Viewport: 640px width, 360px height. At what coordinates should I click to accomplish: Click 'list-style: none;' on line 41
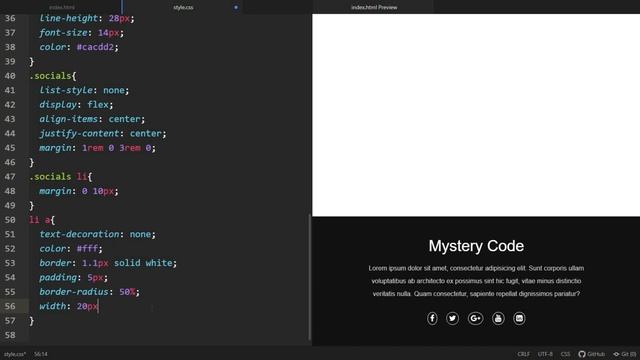[84, 90]
